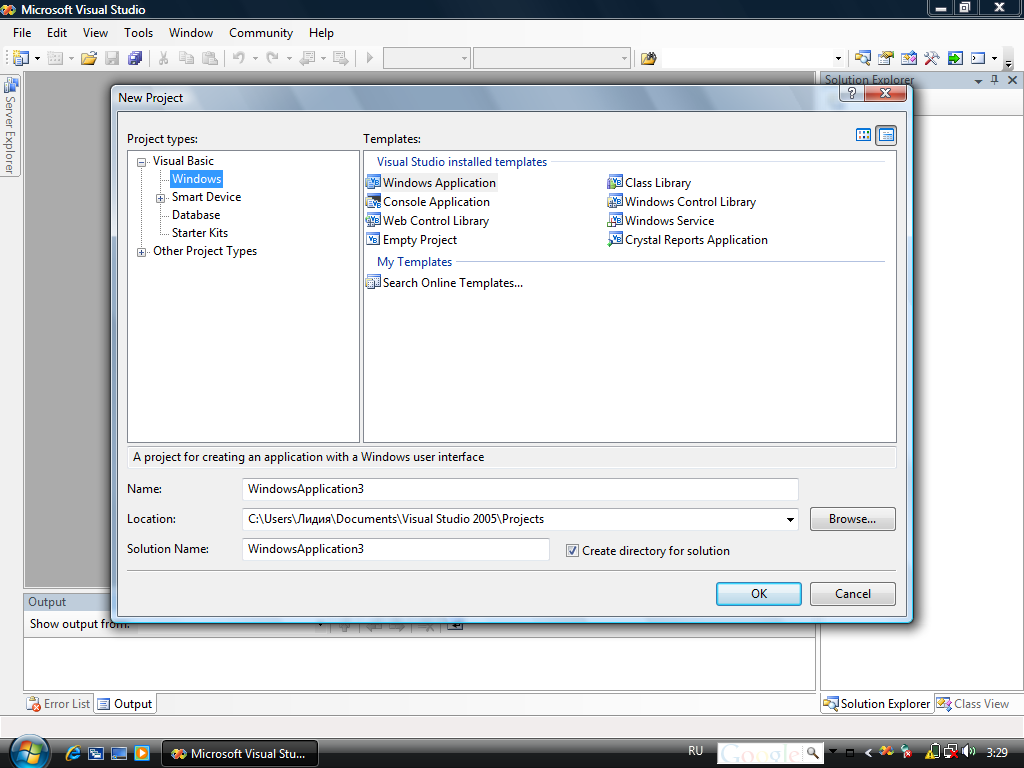Click the Cut scissors icon

click(x=163, y=58)
